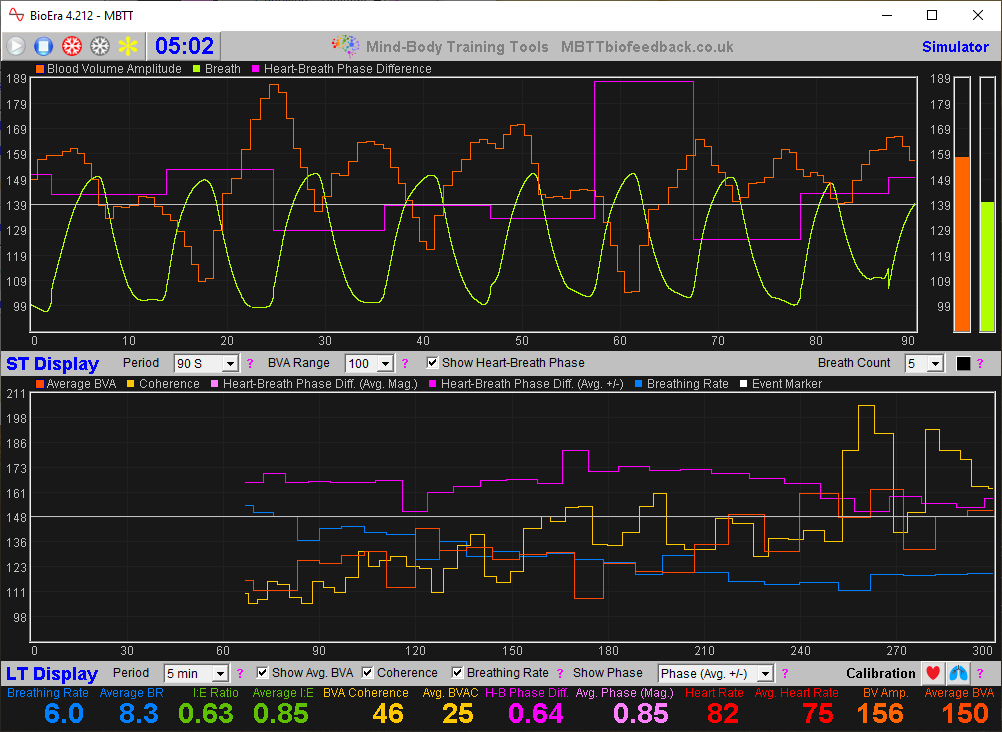Click the Mind-Body Training Tools logo icon
The height and width of the screenshot is (732, 1002).
[345, 45]
